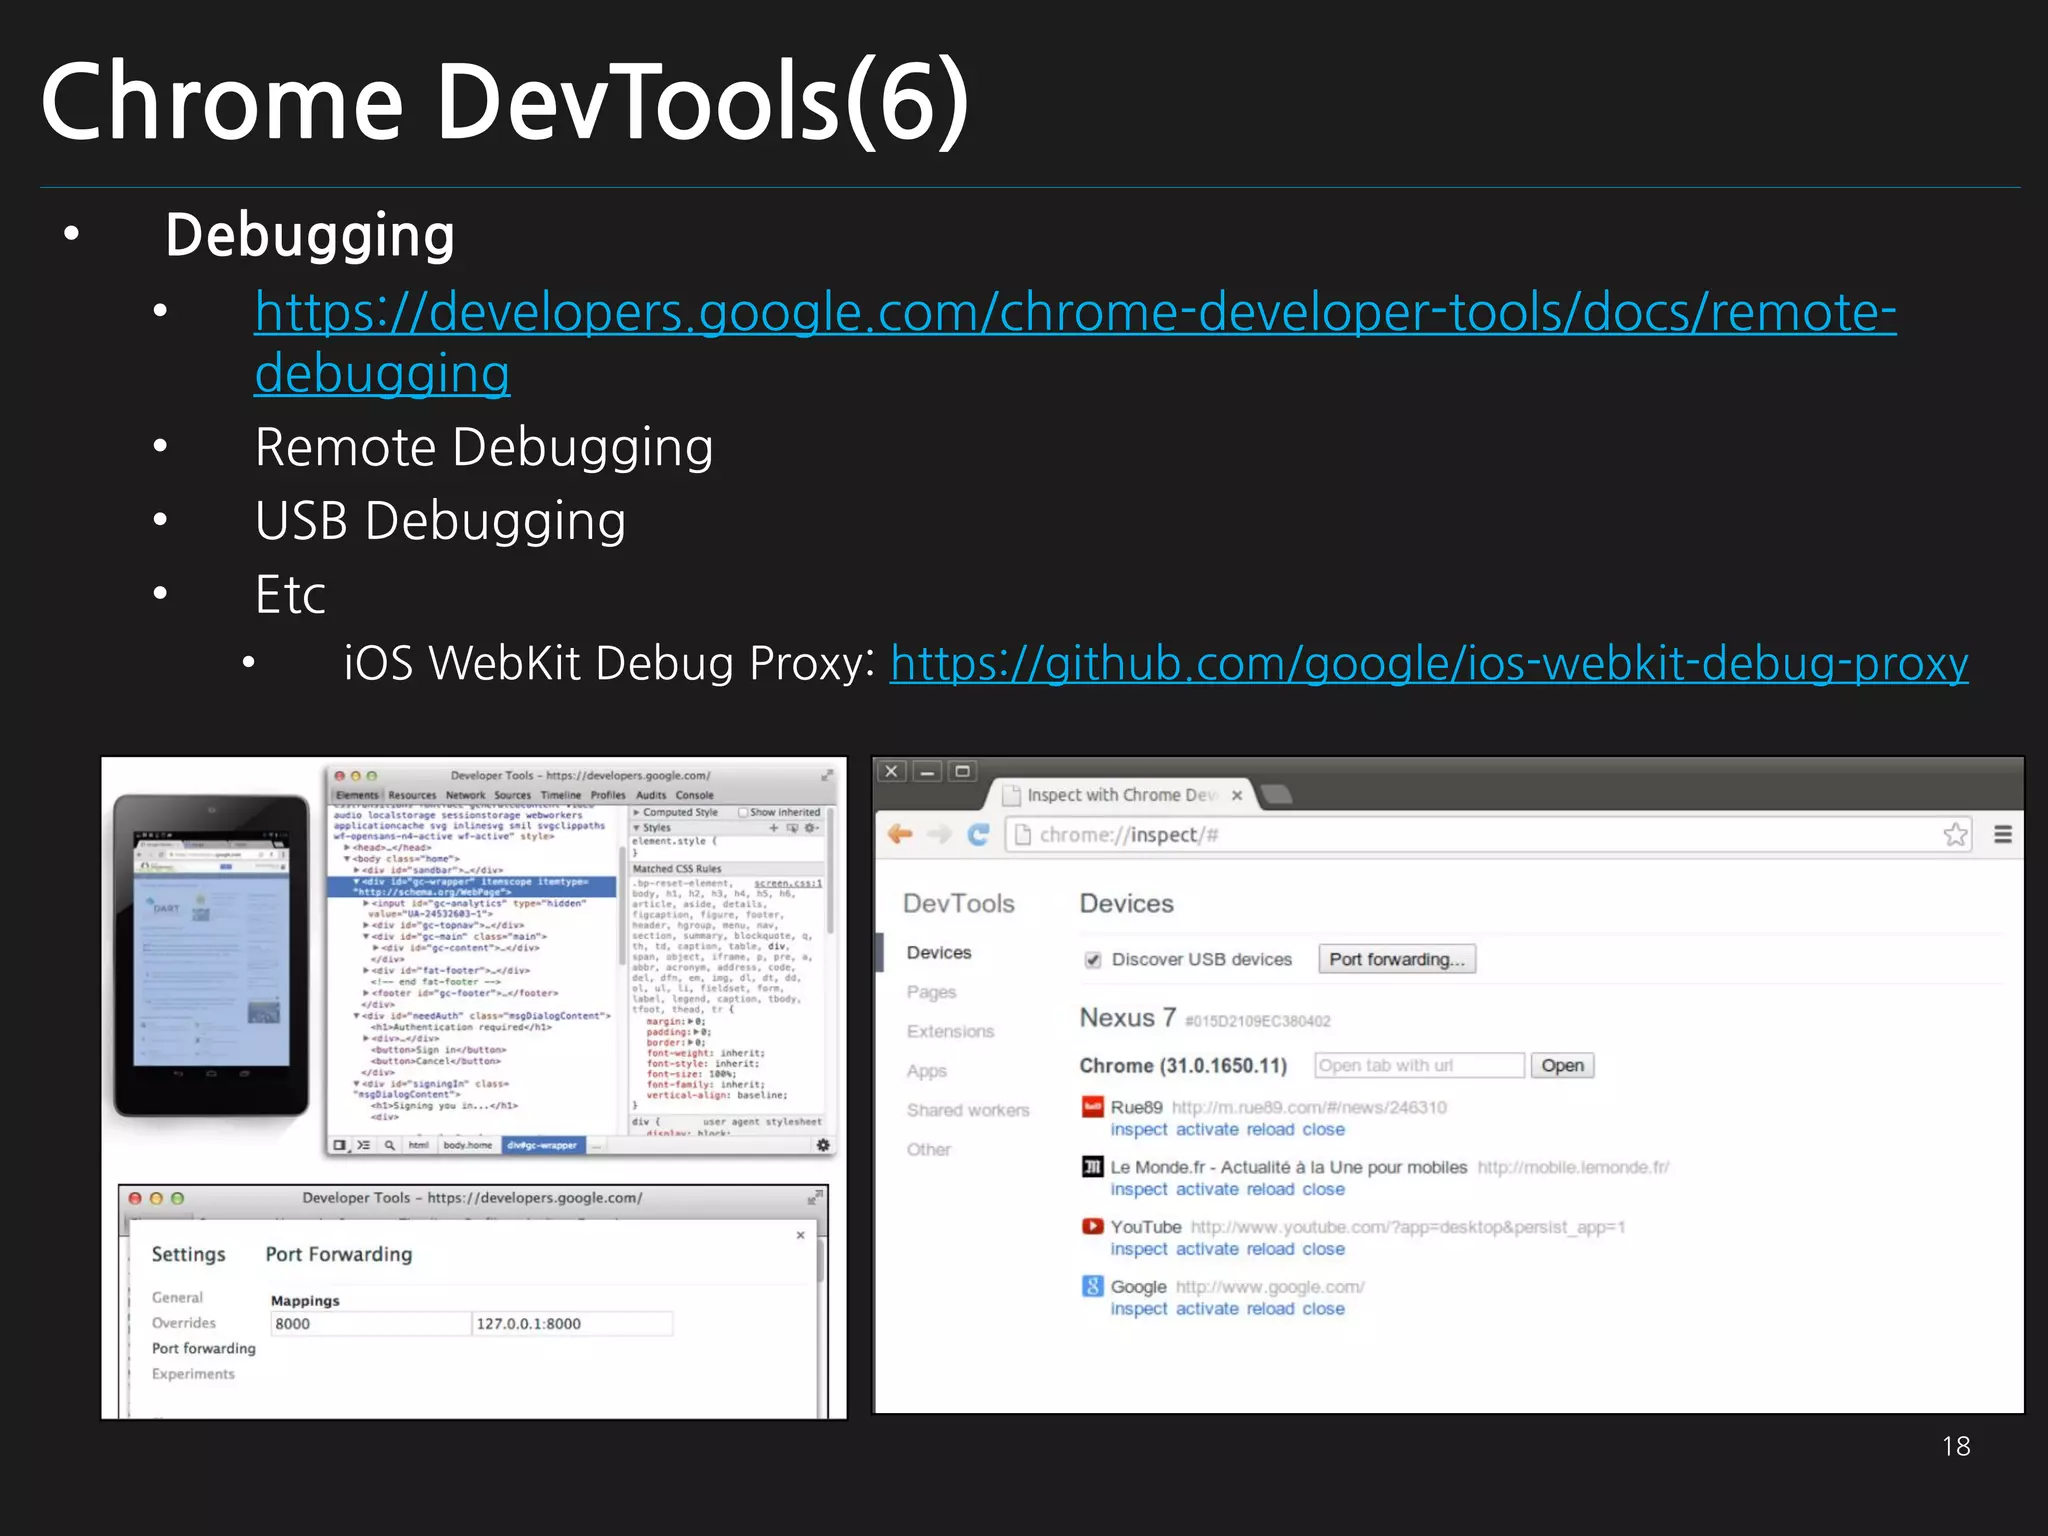Viewport: 2048px width, 1536px height.
Task: Switch to Audits tab in Developer Tools
Action: pos(651,795)
